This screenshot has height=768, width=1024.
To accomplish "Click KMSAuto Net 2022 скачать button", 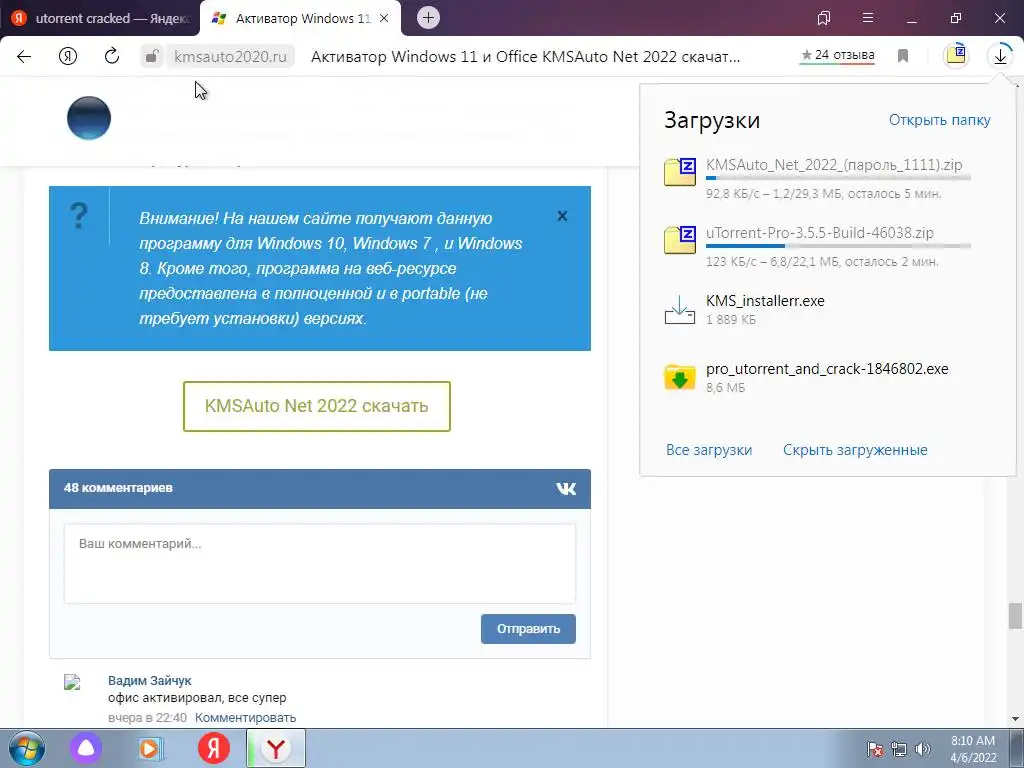I will pos(317,406).
